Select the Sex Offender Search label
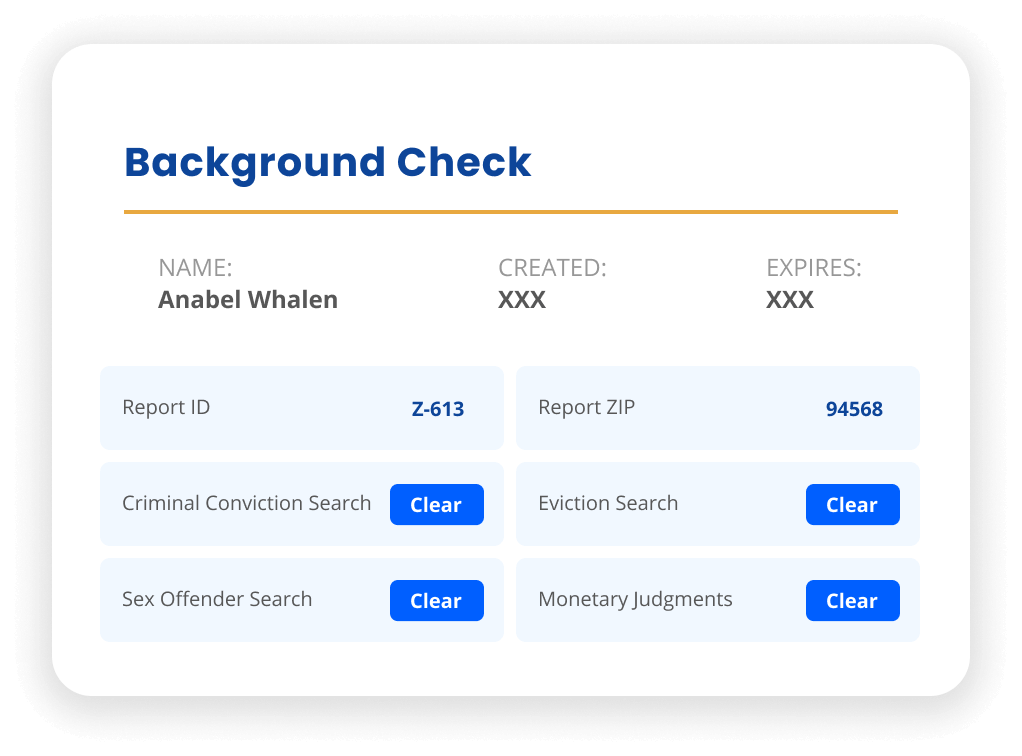This screenshot has height=756, width=1022. [x=217, y=599]
